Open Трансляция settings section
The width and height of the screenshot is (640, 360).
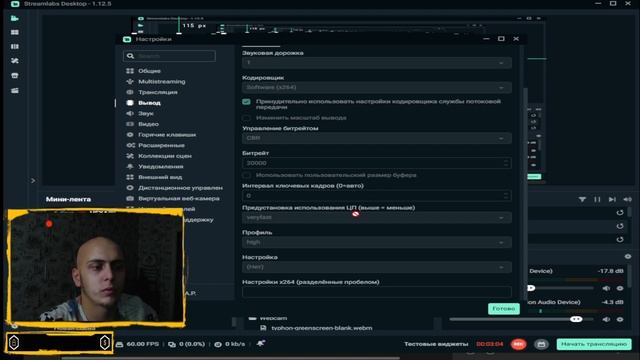click(158, 92)
